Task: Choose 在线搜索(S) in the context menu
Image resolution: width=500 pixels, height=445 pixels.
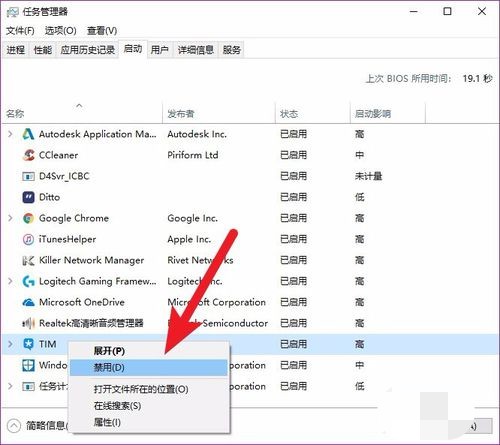Action: point(149,406)
